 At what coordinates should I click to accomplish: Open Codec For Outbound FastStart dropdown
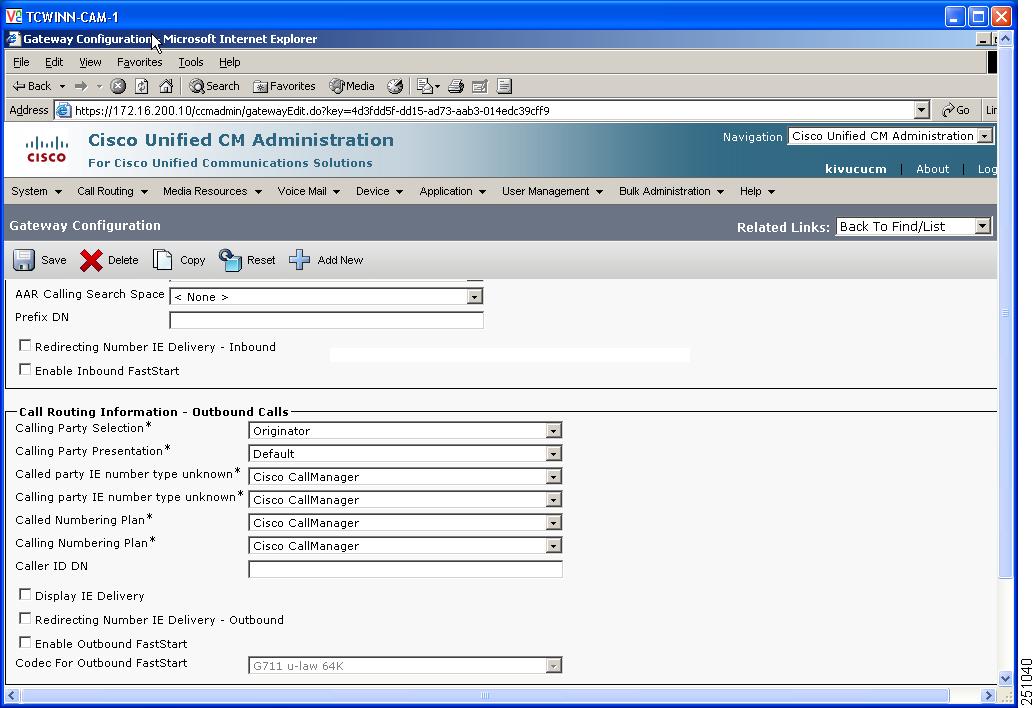[x=554, y=666]
